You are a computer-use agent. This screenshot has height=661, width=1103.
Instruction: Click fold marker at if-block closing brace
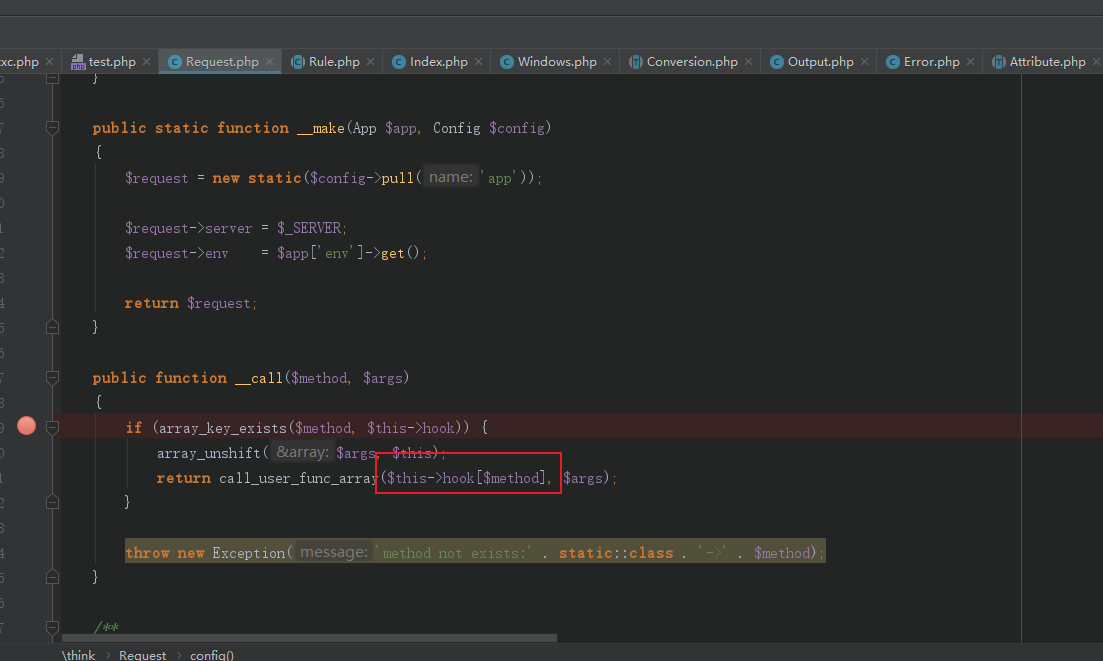click(52, 502)
